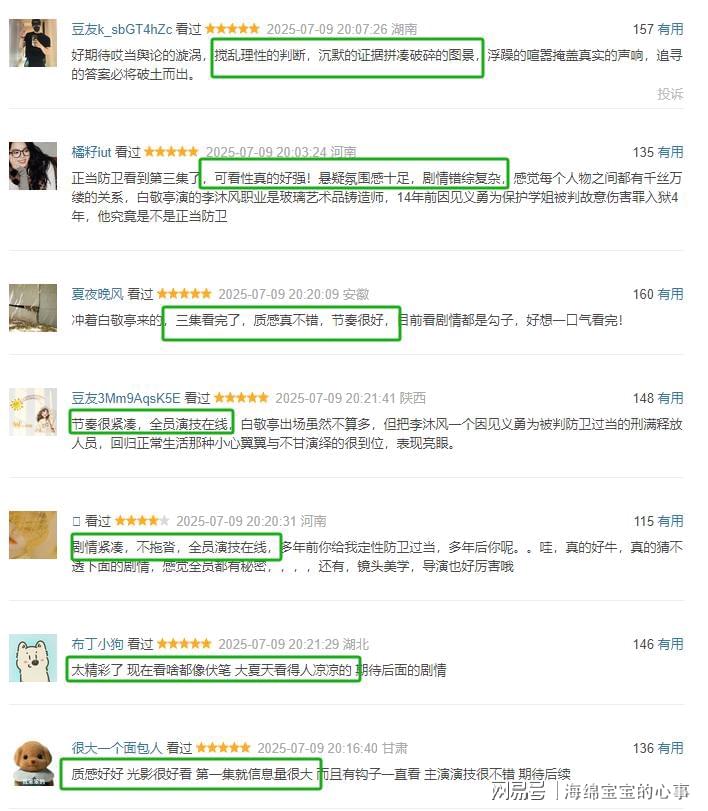Open username link 很大一个面包人
Screen dimensions: 708x811
point(117,748)
